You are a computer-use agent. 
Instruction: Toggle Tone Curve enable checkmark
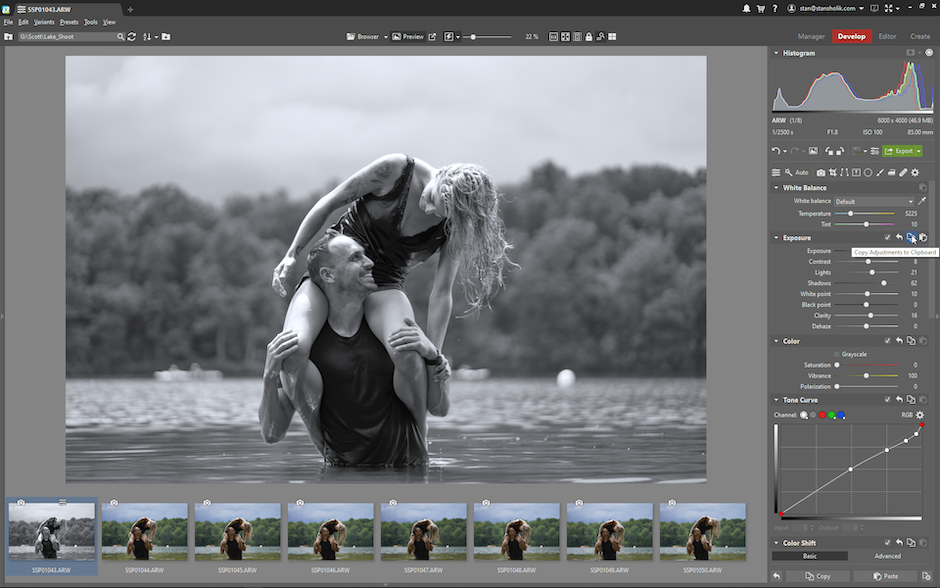[x=887, y=399]
